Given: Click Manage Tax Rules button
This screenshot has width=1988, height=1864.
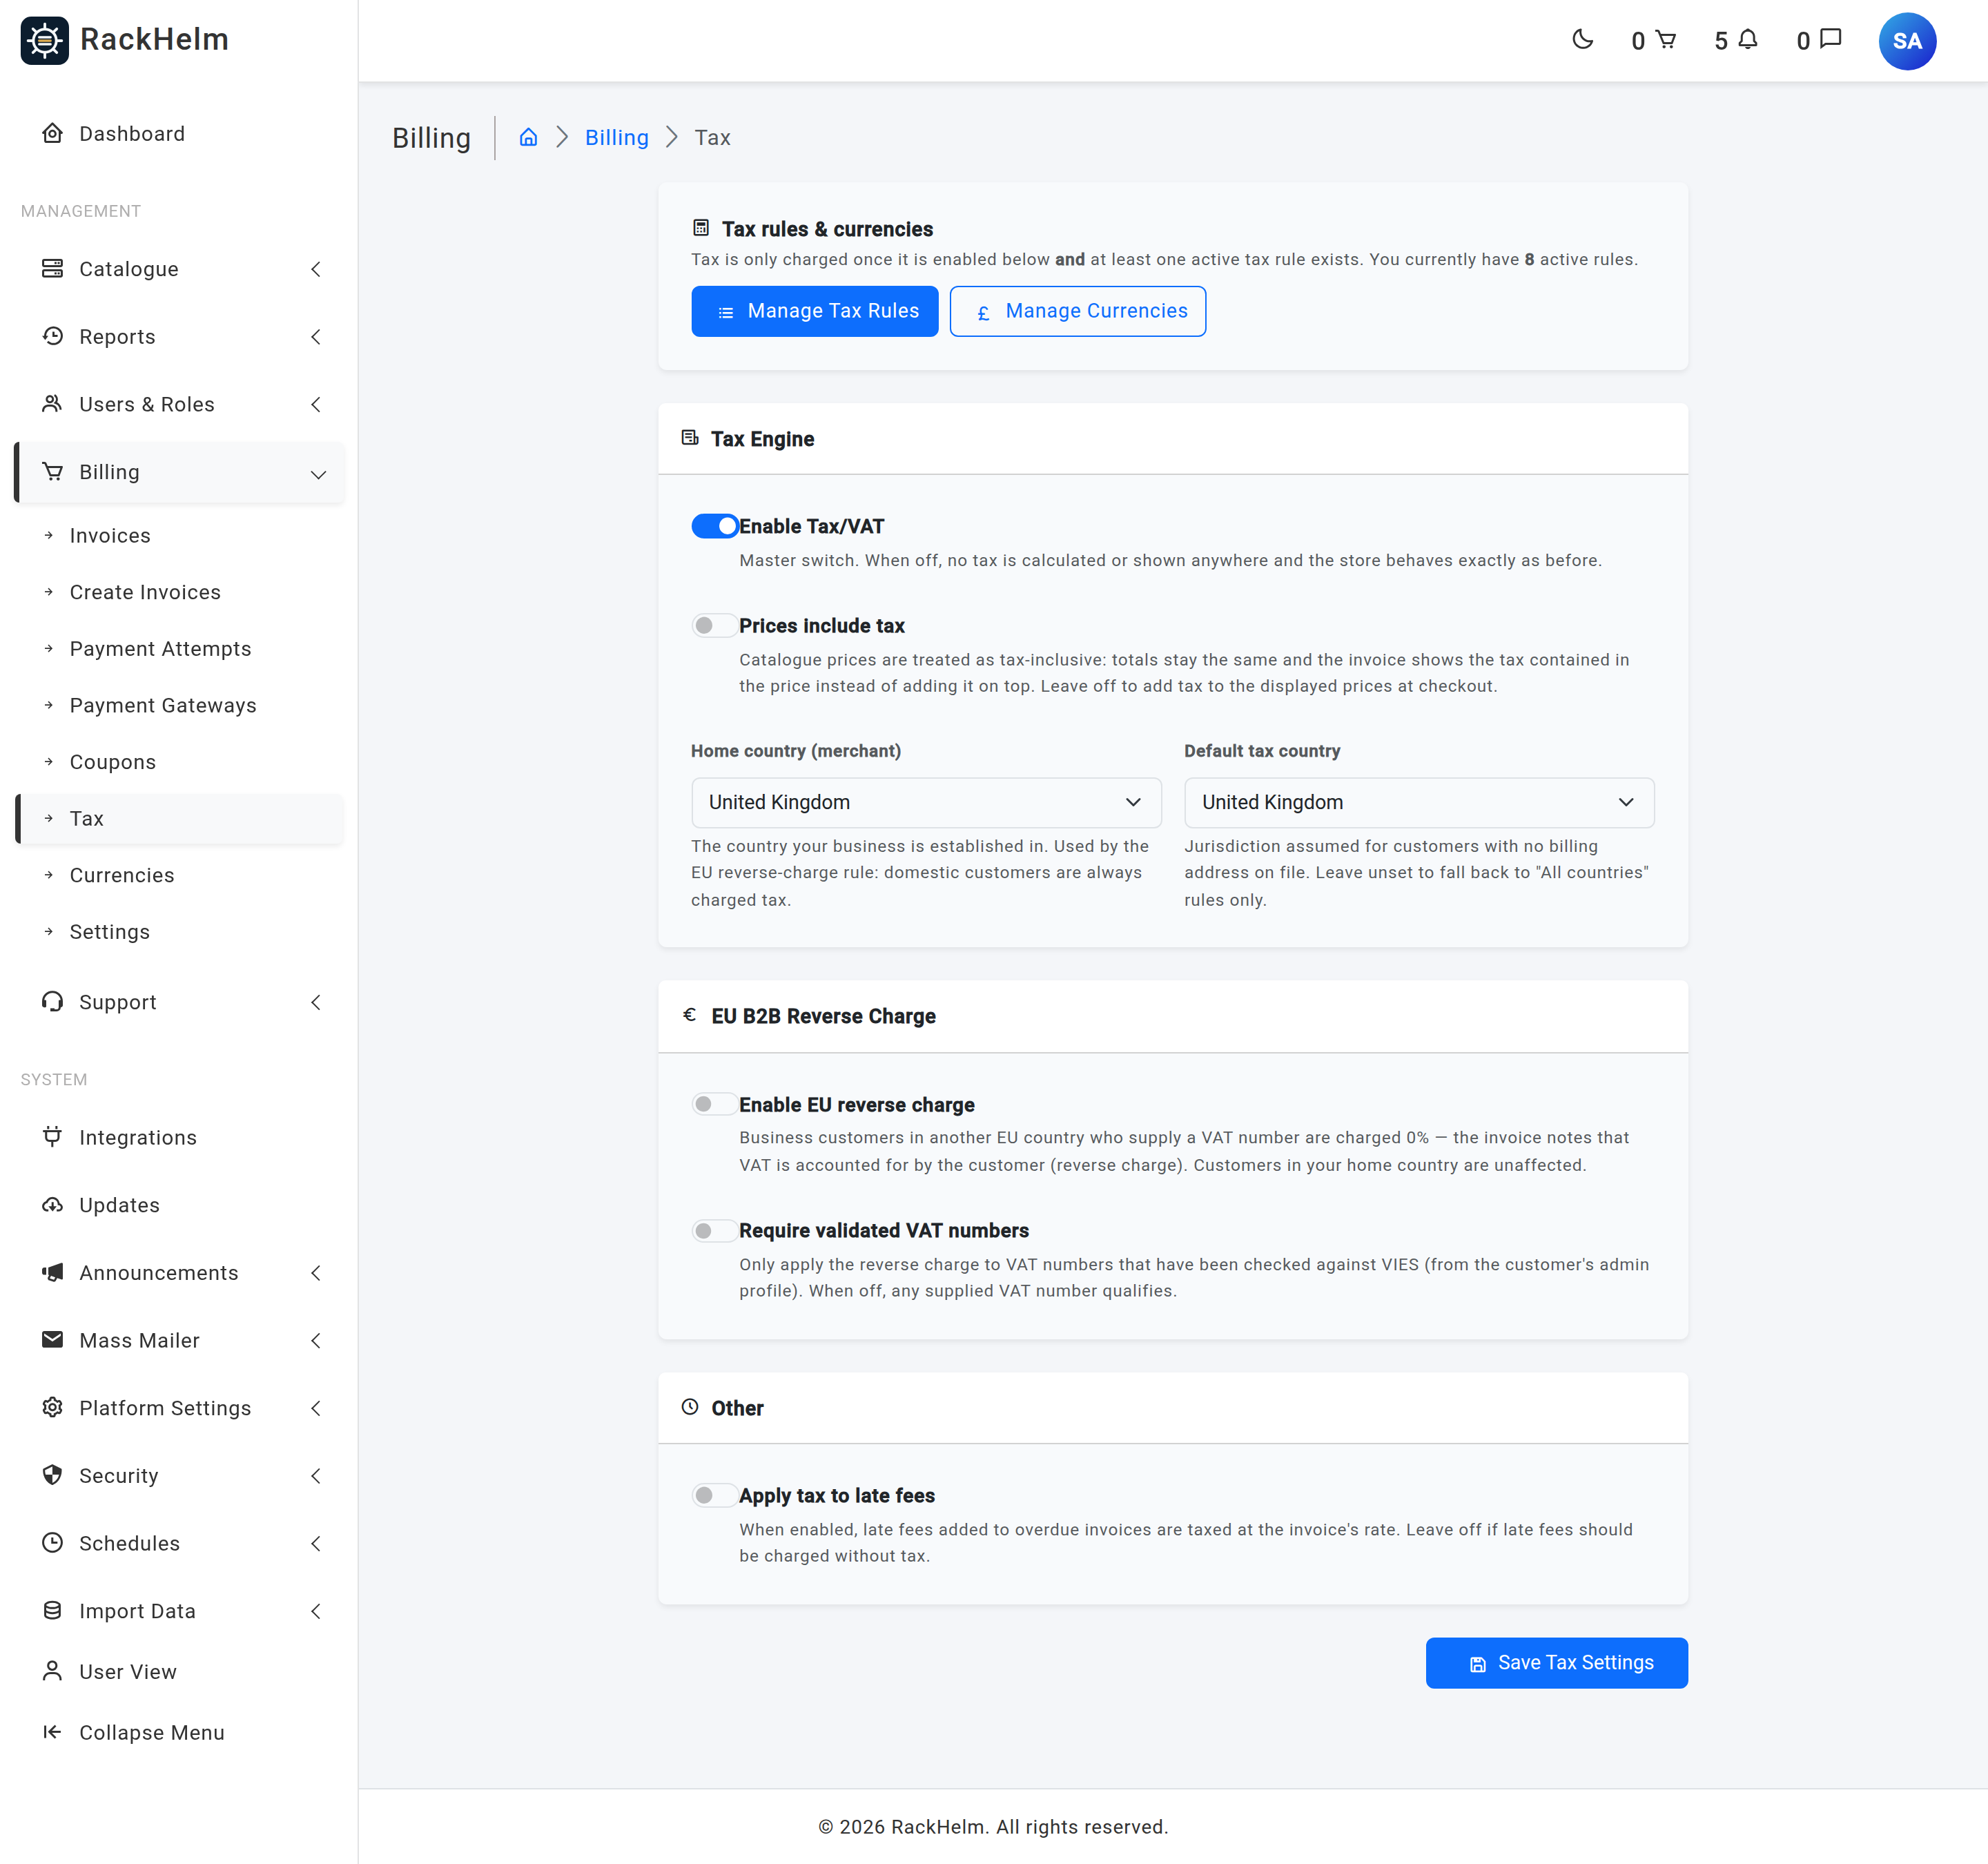Looking at the screenshot, I should click(814, 311).
